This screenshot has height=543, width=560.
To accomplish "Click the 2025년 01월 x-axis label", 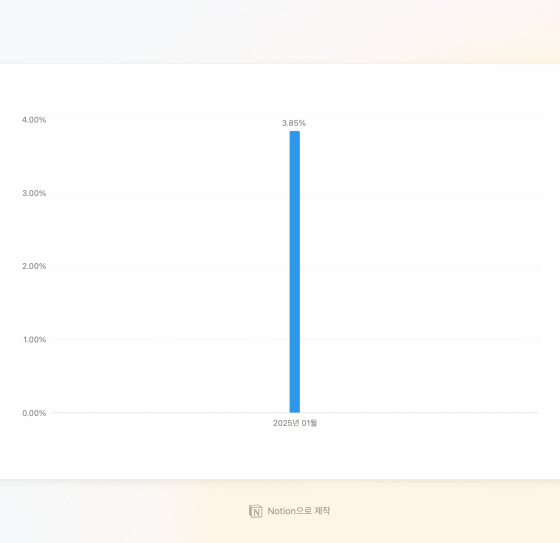I will click(x=295, y=423).
